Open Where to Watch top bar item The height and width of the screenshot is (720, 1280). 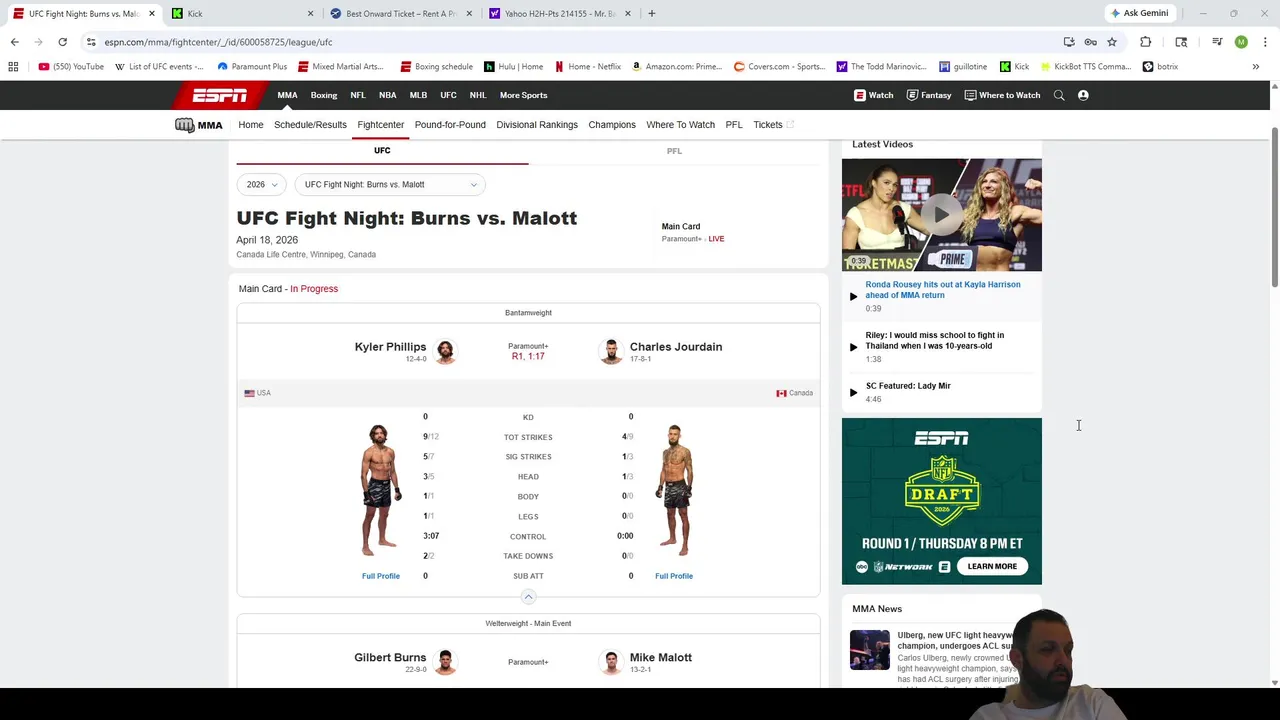coord(1002,95)
